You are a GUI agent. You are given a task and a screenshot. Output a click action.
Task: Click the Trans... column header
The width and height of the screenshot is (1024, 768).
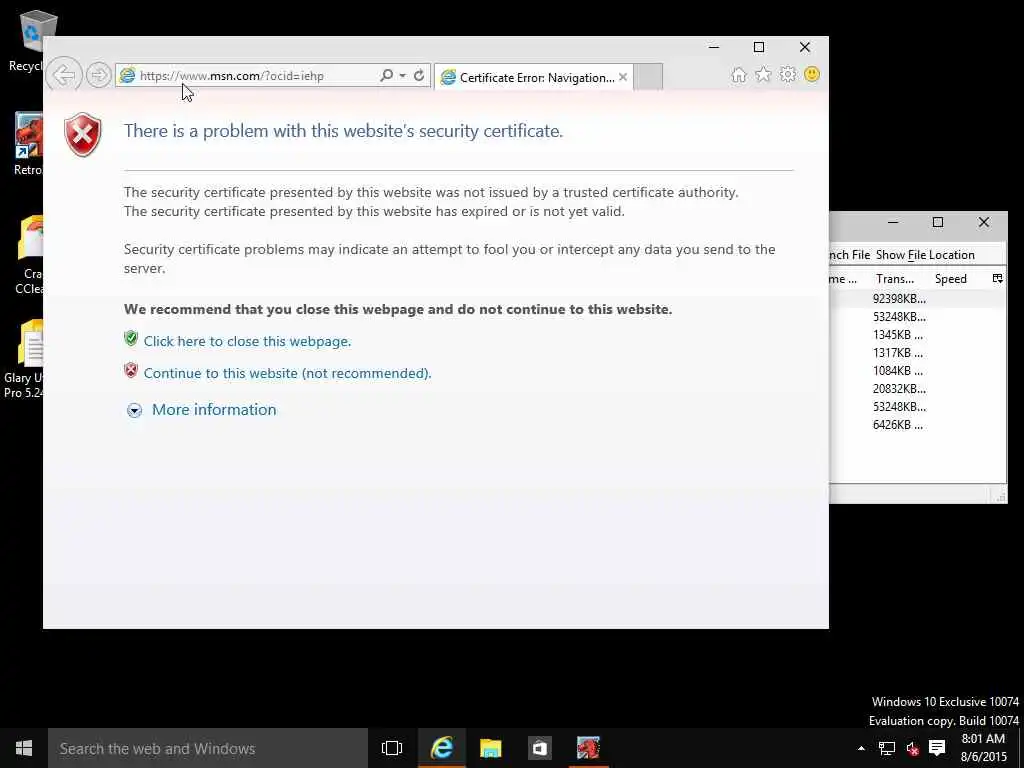point(895,279)
